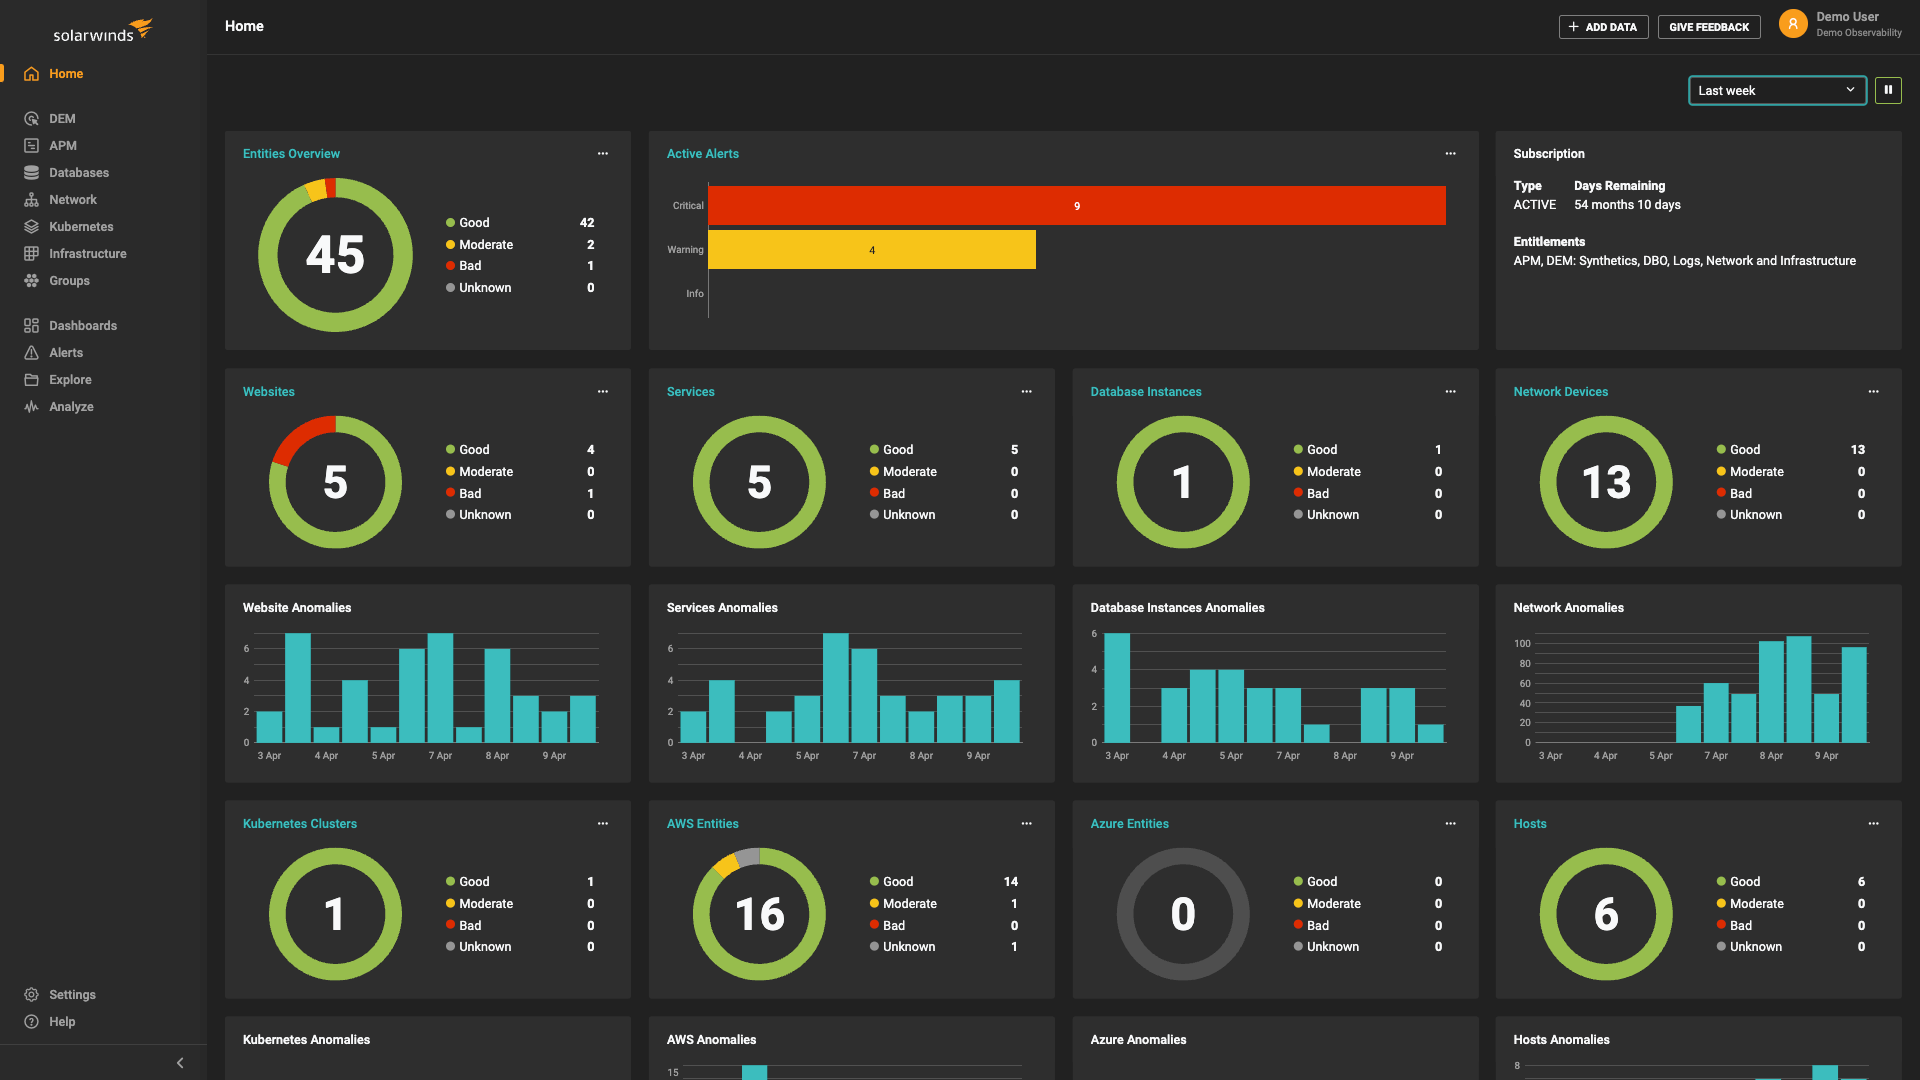Go to Dashboards in the sidebar
This screenshot has height=1080, width=1920.
coord(82,326)
